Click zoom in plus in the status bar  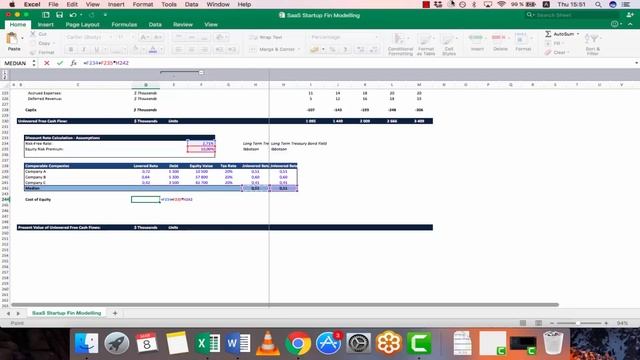[x=606, y=323]
